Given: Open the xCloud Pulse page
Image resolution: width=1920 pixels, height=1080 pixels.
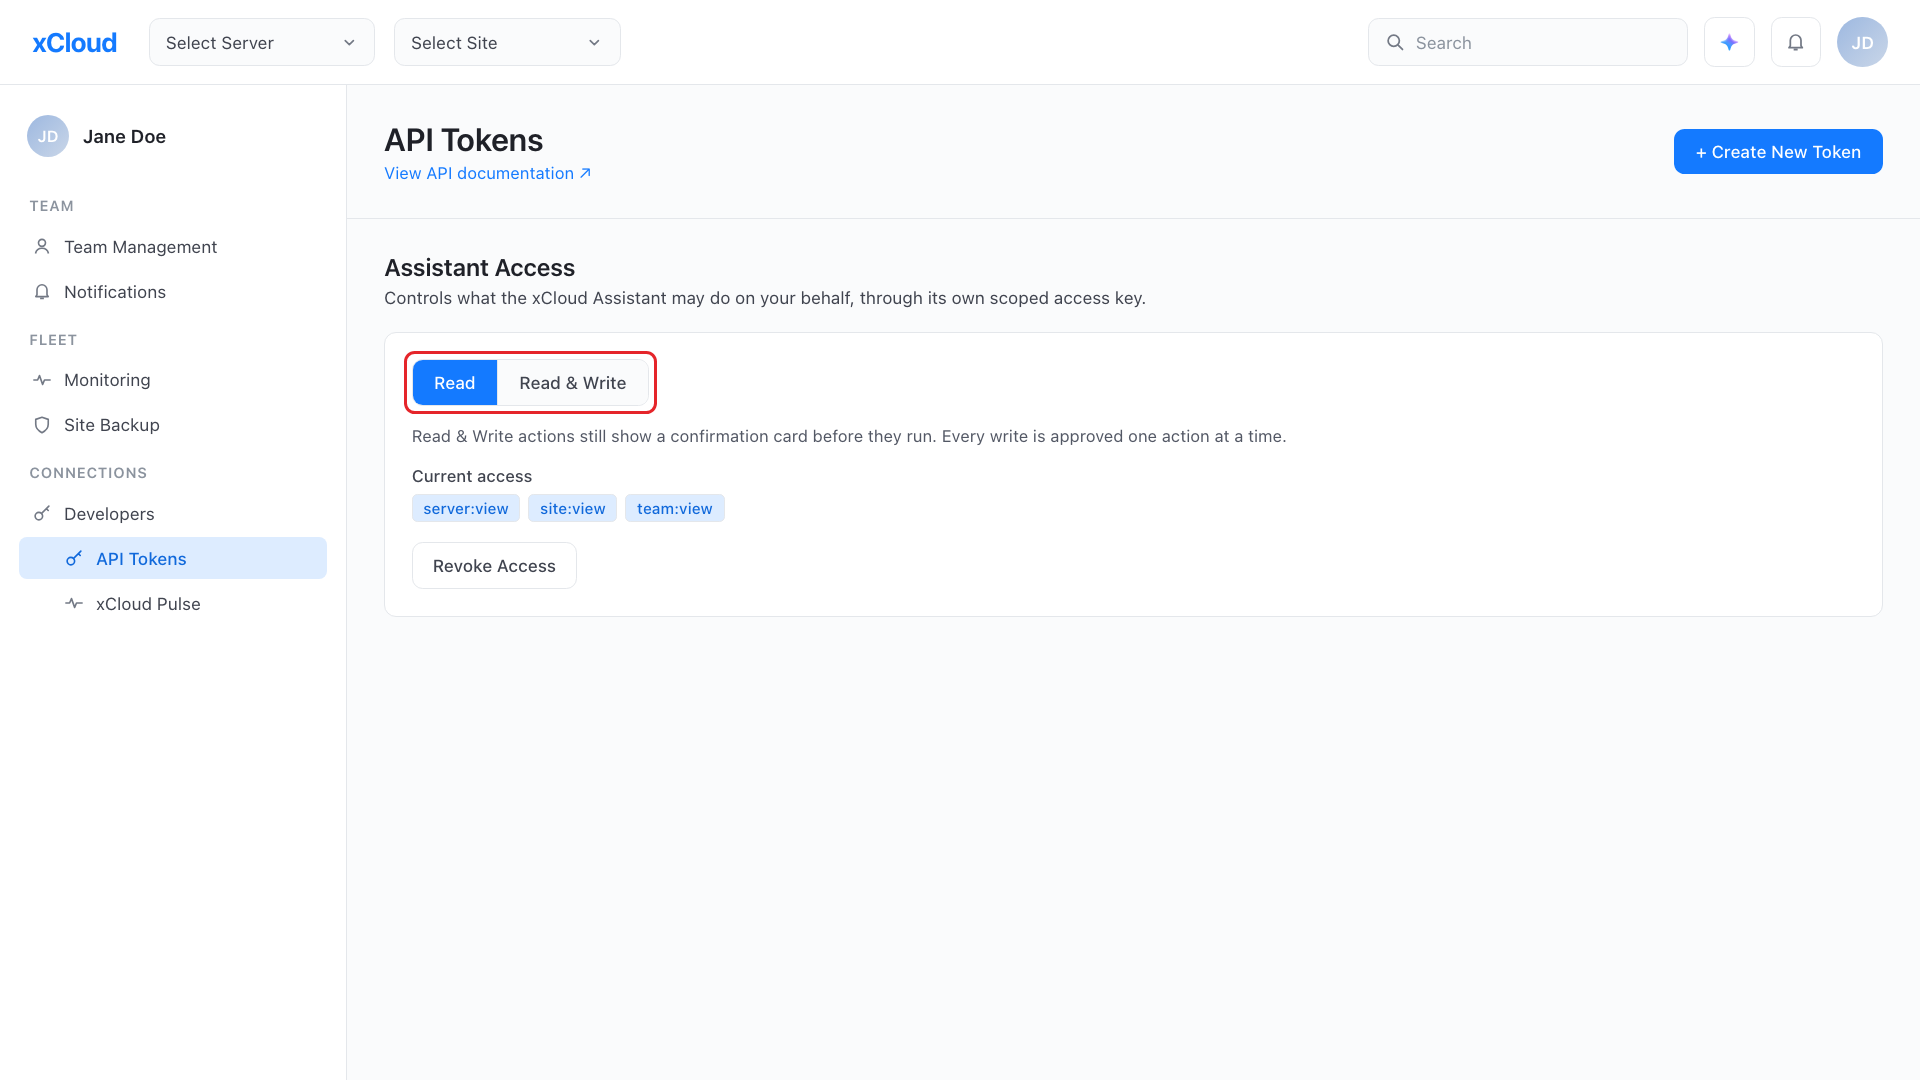Looking at the screenshot, I should (x=173, y=604).
